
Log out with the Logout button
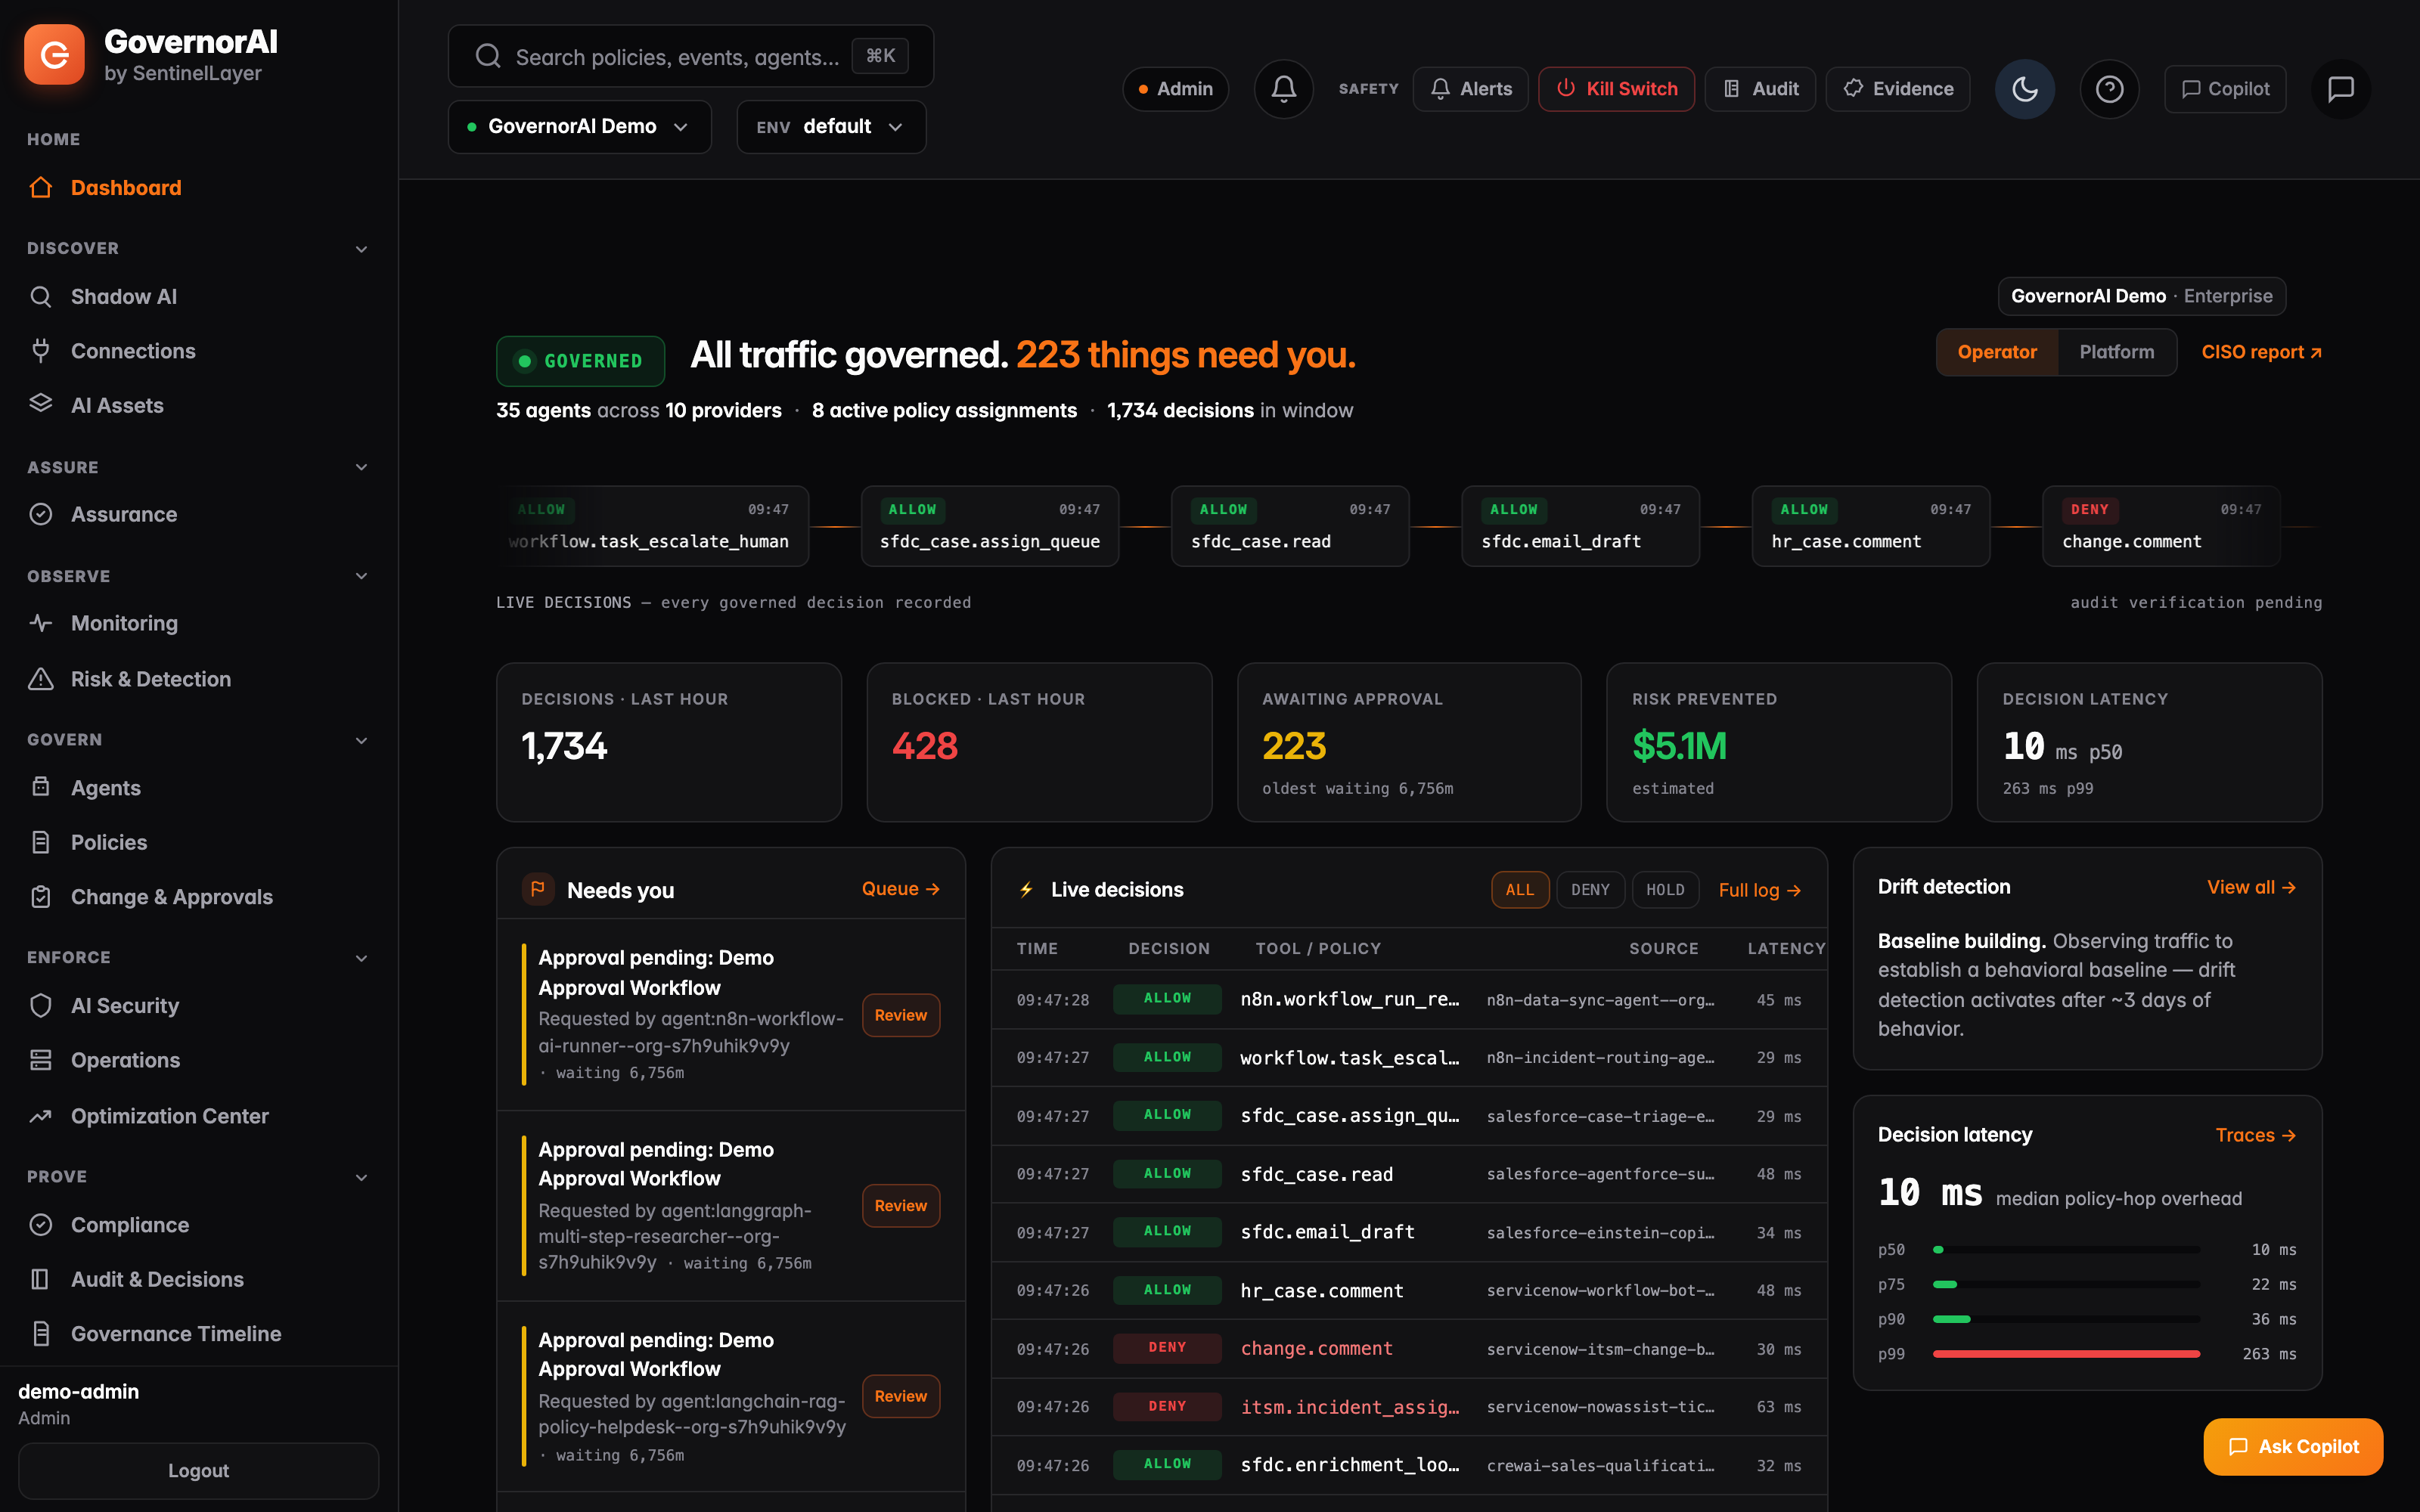[x=198, y=1471]
